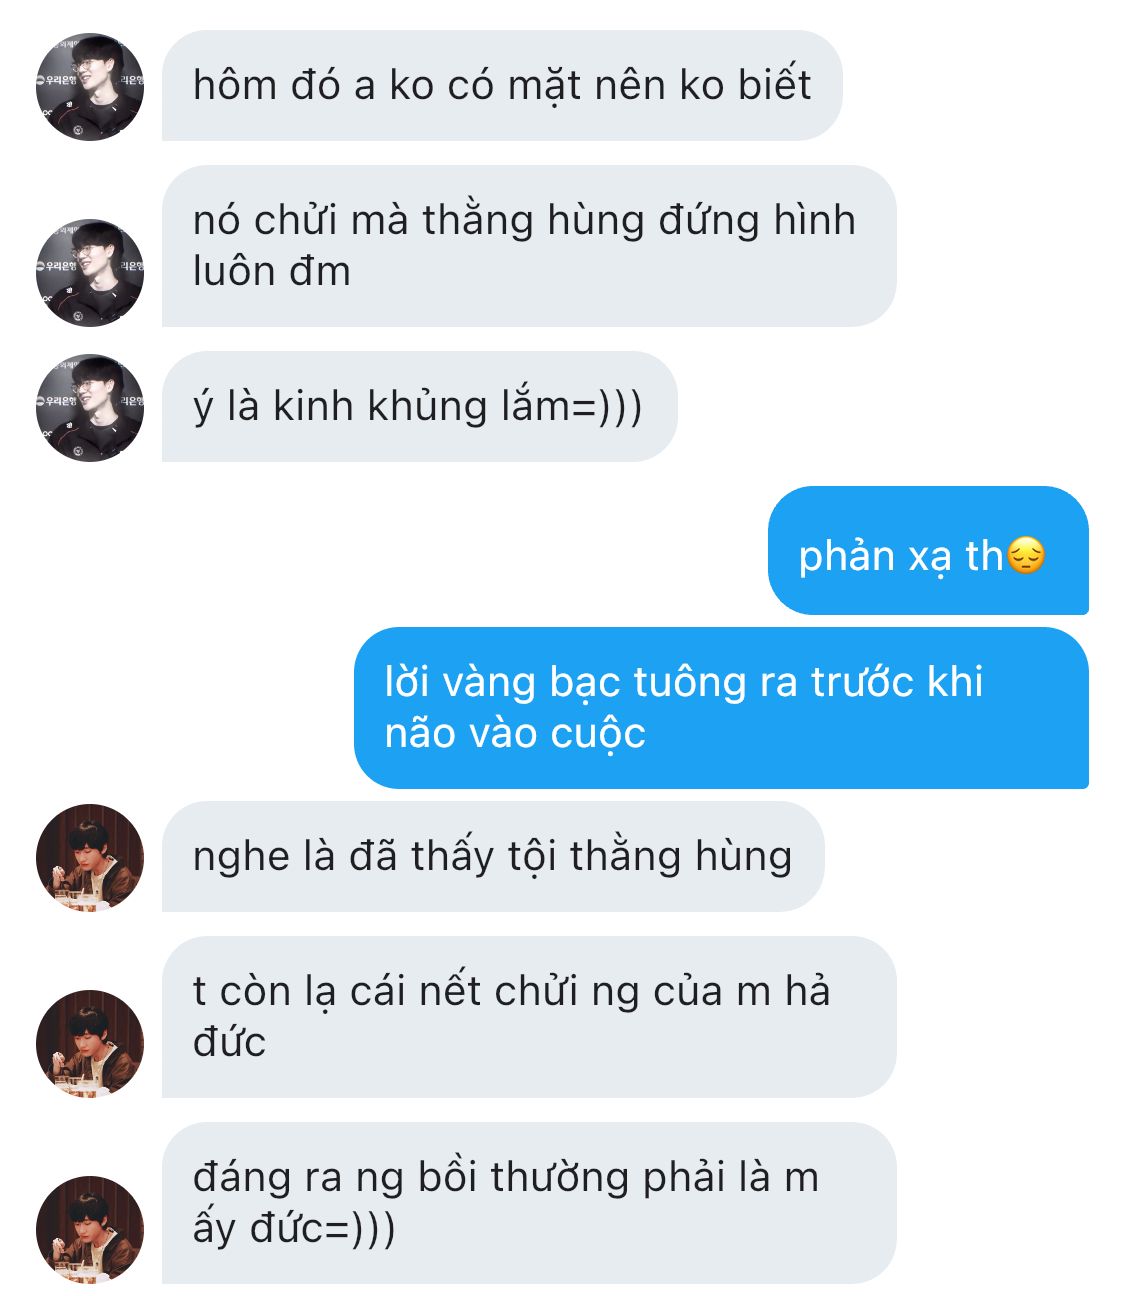Tap the "đáng ra ng bồi thường phải là m" bubble

point(529,1203)
